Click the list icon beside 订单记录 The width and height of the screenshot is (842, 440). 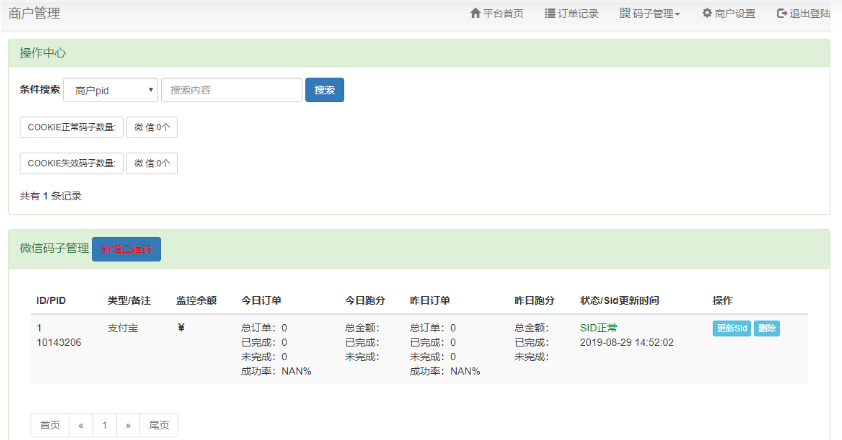(x=550, y=13)
